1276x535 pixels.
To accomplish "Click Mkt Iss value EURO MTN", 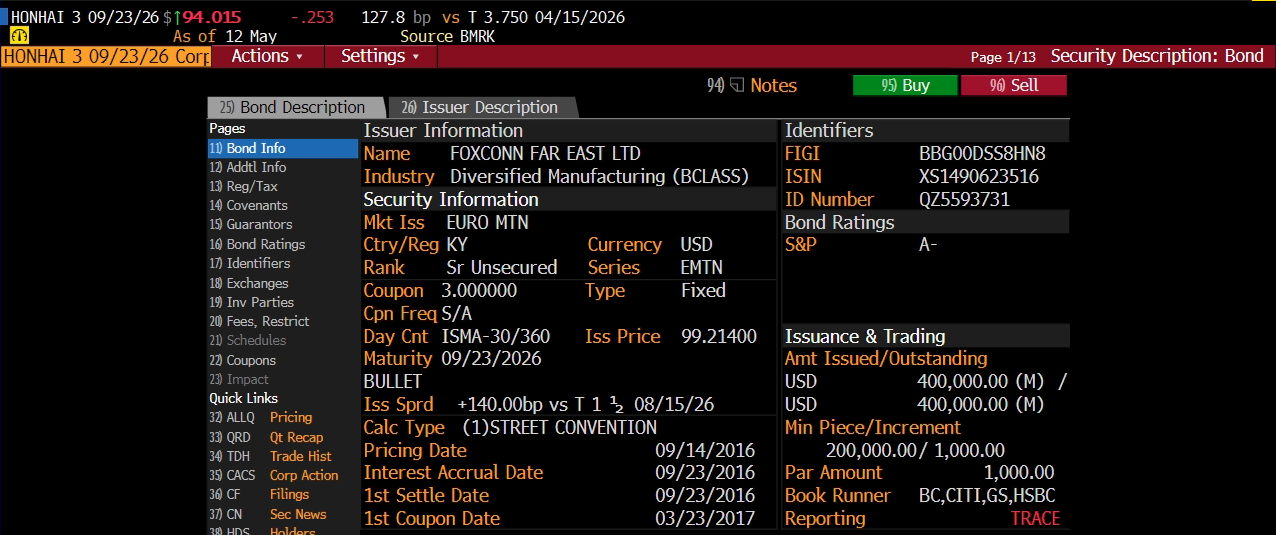I will pyautogui.click(x=487, y=223).
